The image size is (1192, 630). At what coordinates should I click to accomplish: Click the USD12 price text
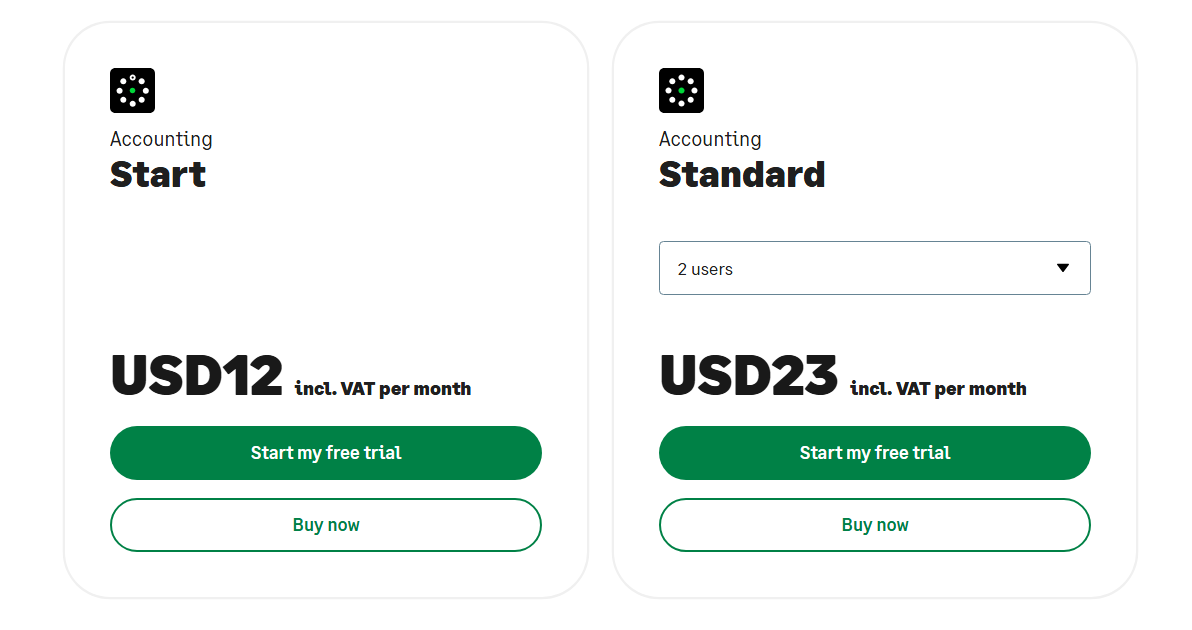[196, 375]
